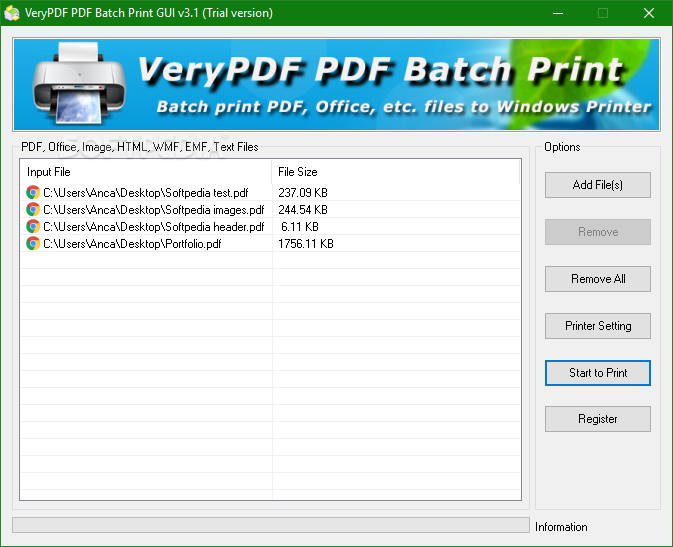673x547 pixels.
Task: Select the row C:\Users\Anca\Desktop\Softpedia images.pdf
Action: coord(270,210)
